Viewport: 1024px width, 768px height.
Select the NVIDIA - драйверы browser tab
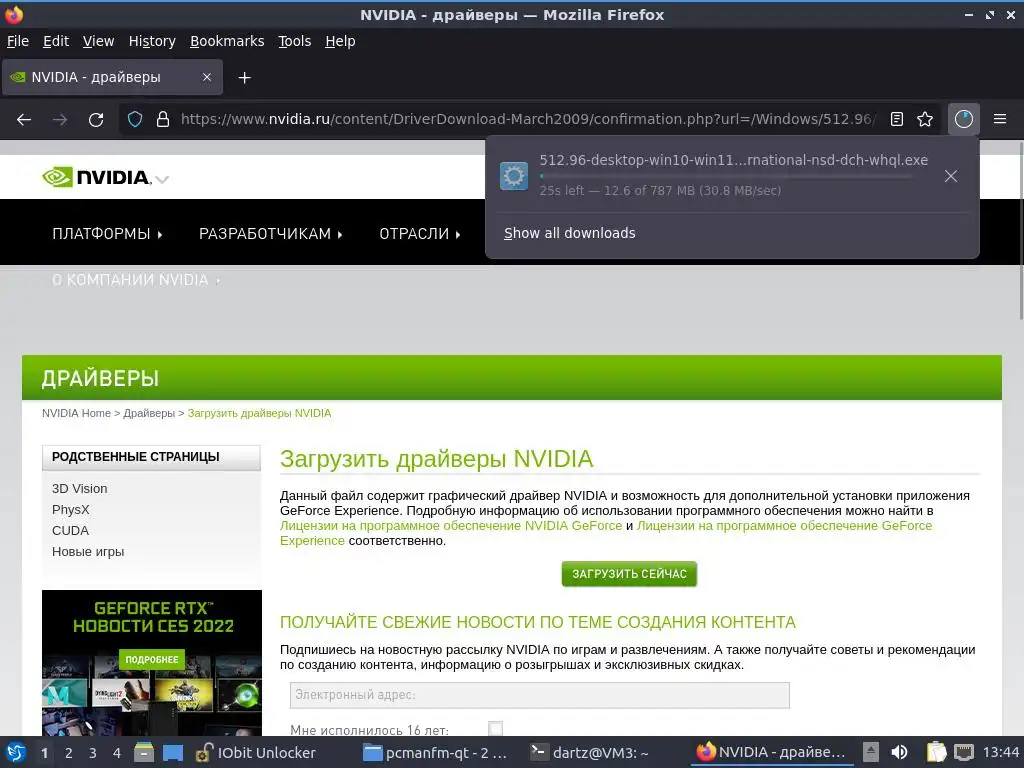tap(112, 77)
